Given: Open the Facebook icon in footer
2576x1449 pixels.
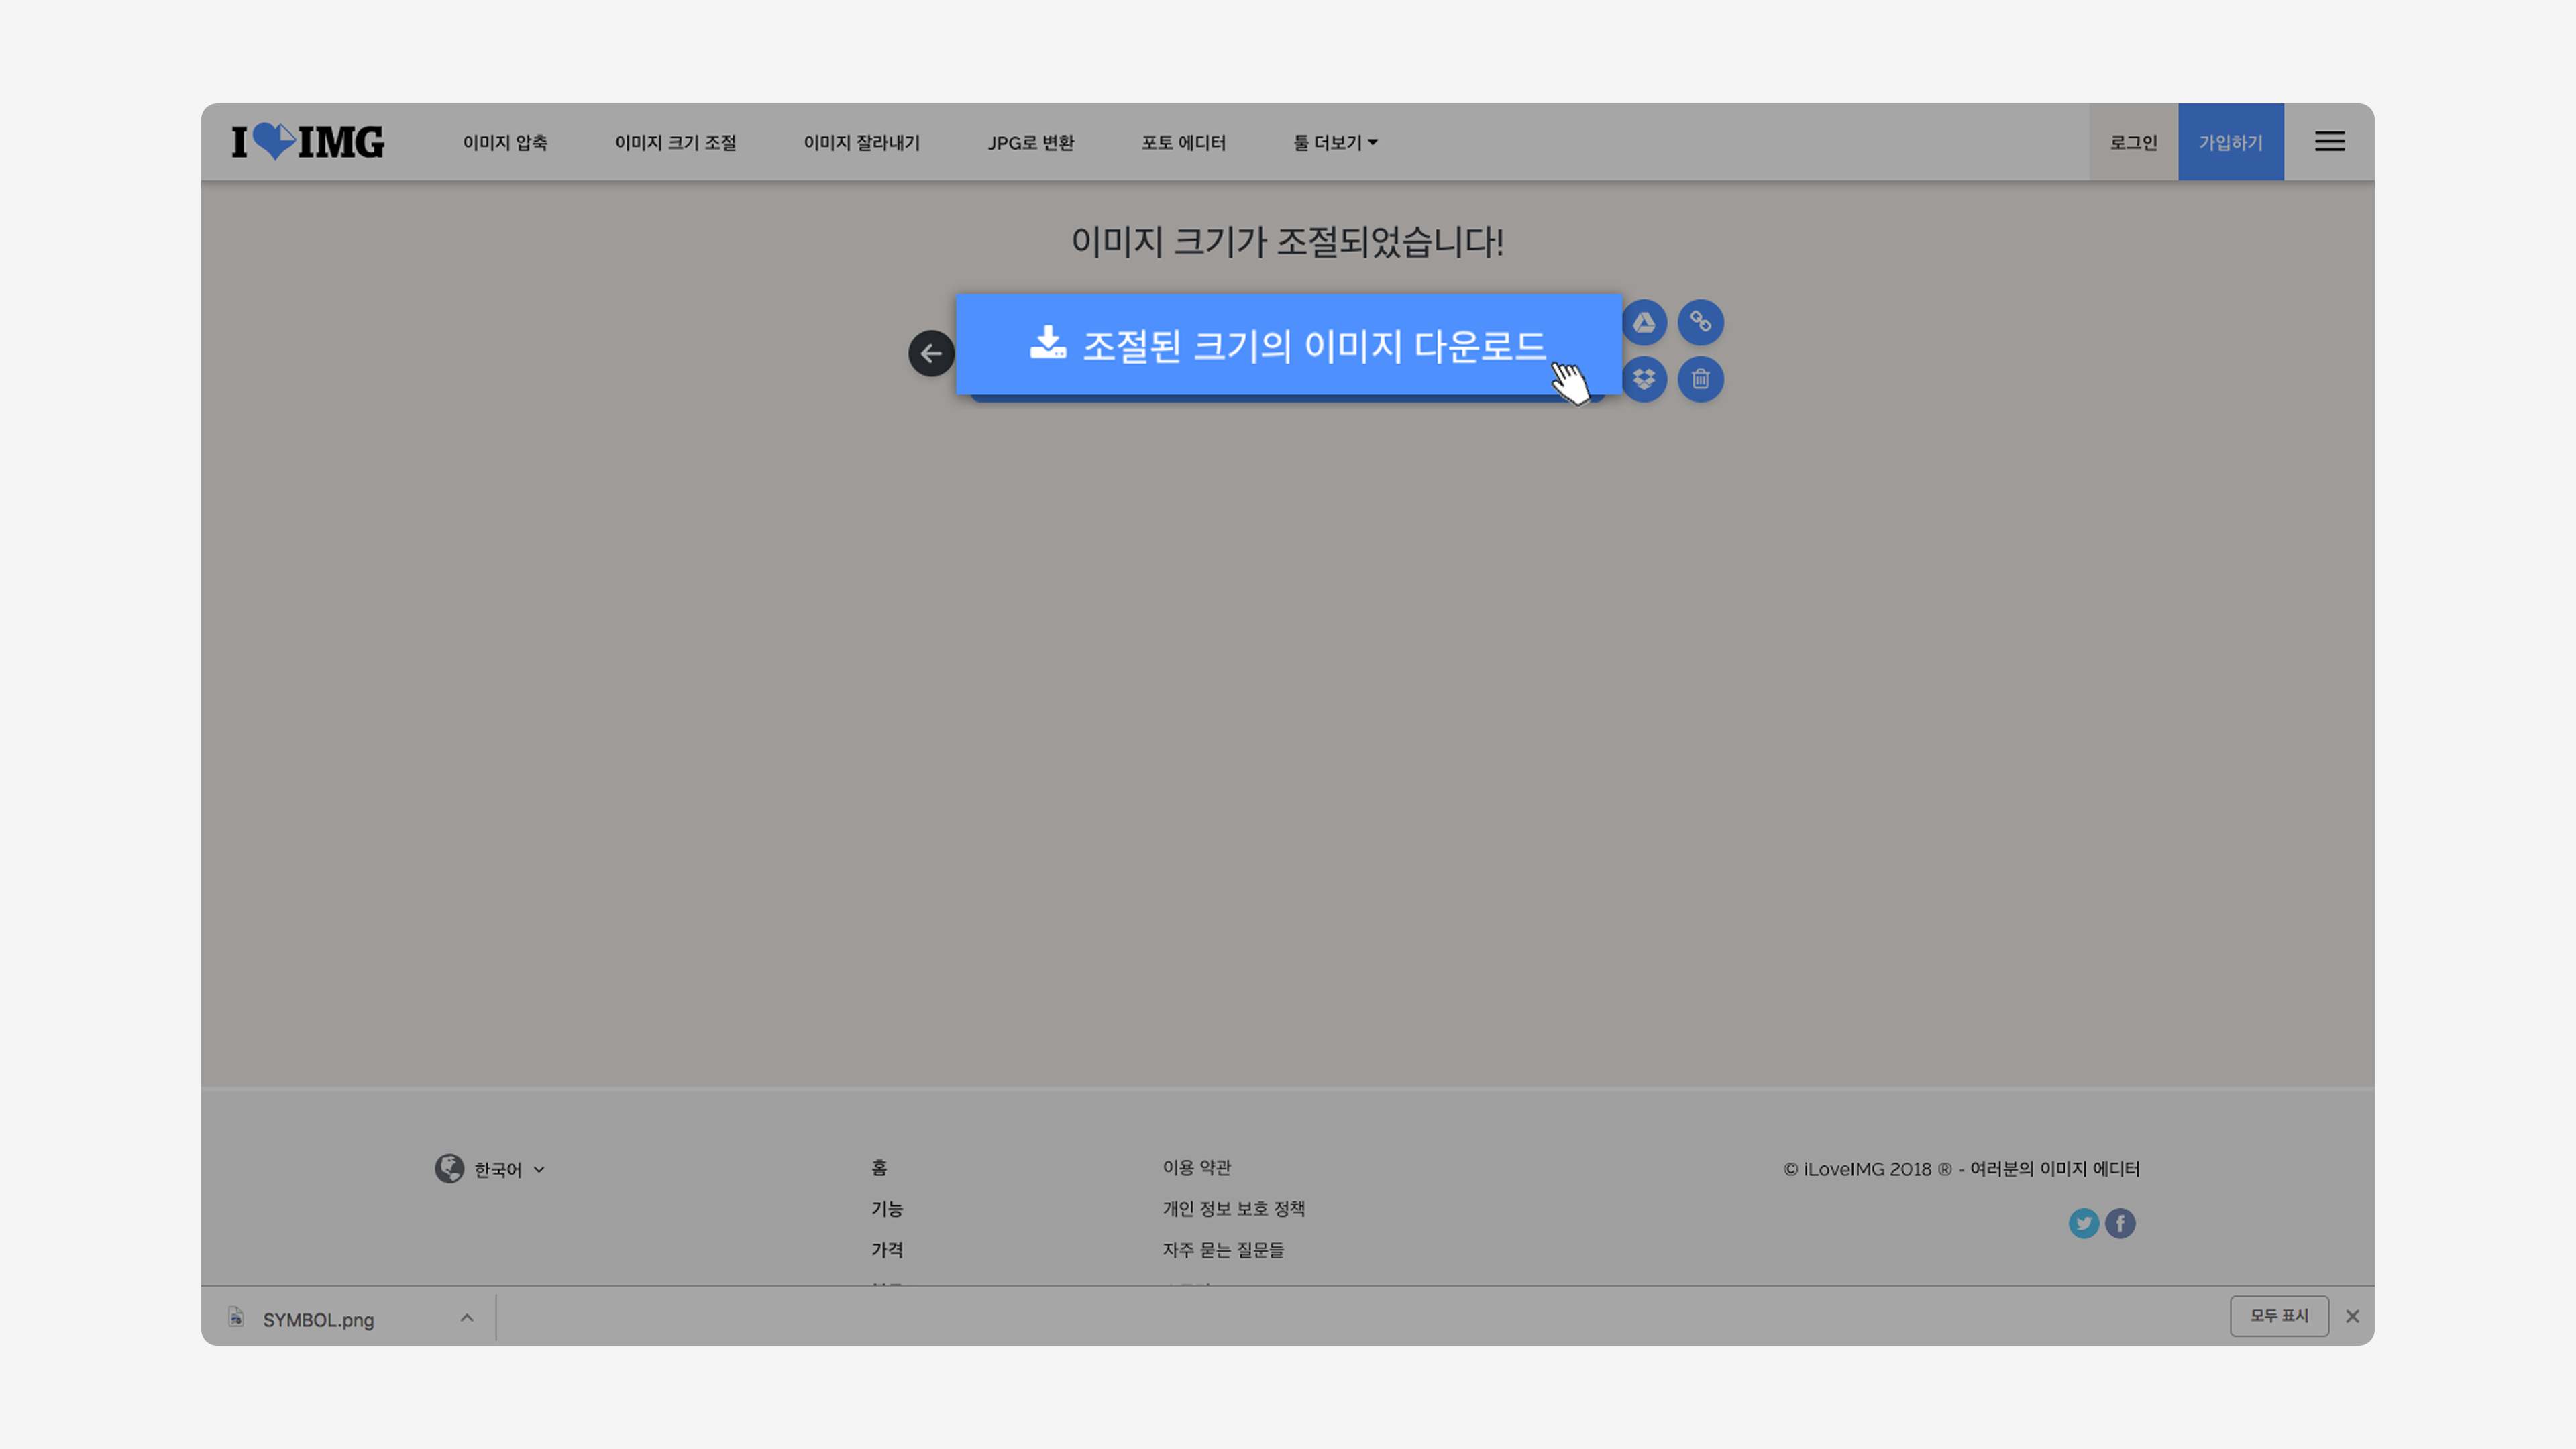Looking at the screenshot, I should (2120, 1223).
